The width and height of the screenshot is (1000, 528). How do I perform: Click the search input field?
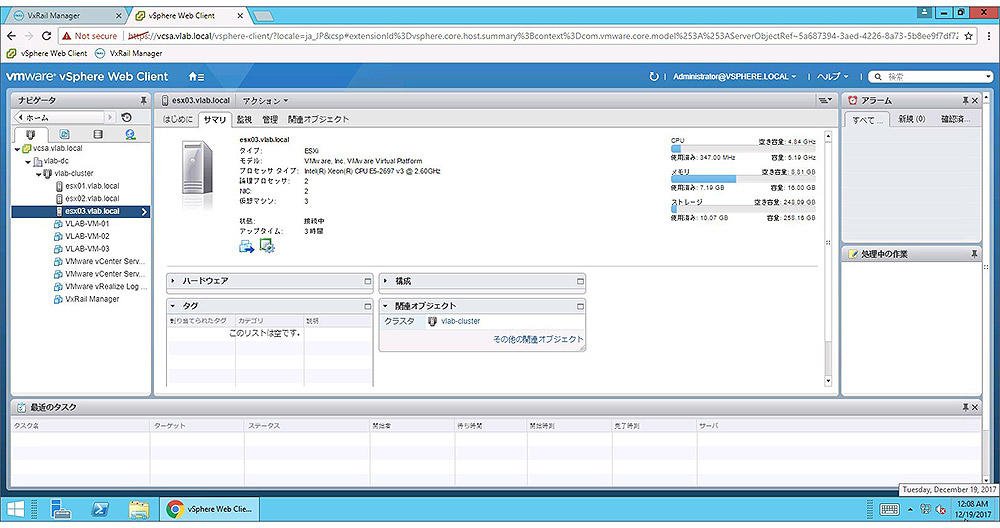point(932,77)
